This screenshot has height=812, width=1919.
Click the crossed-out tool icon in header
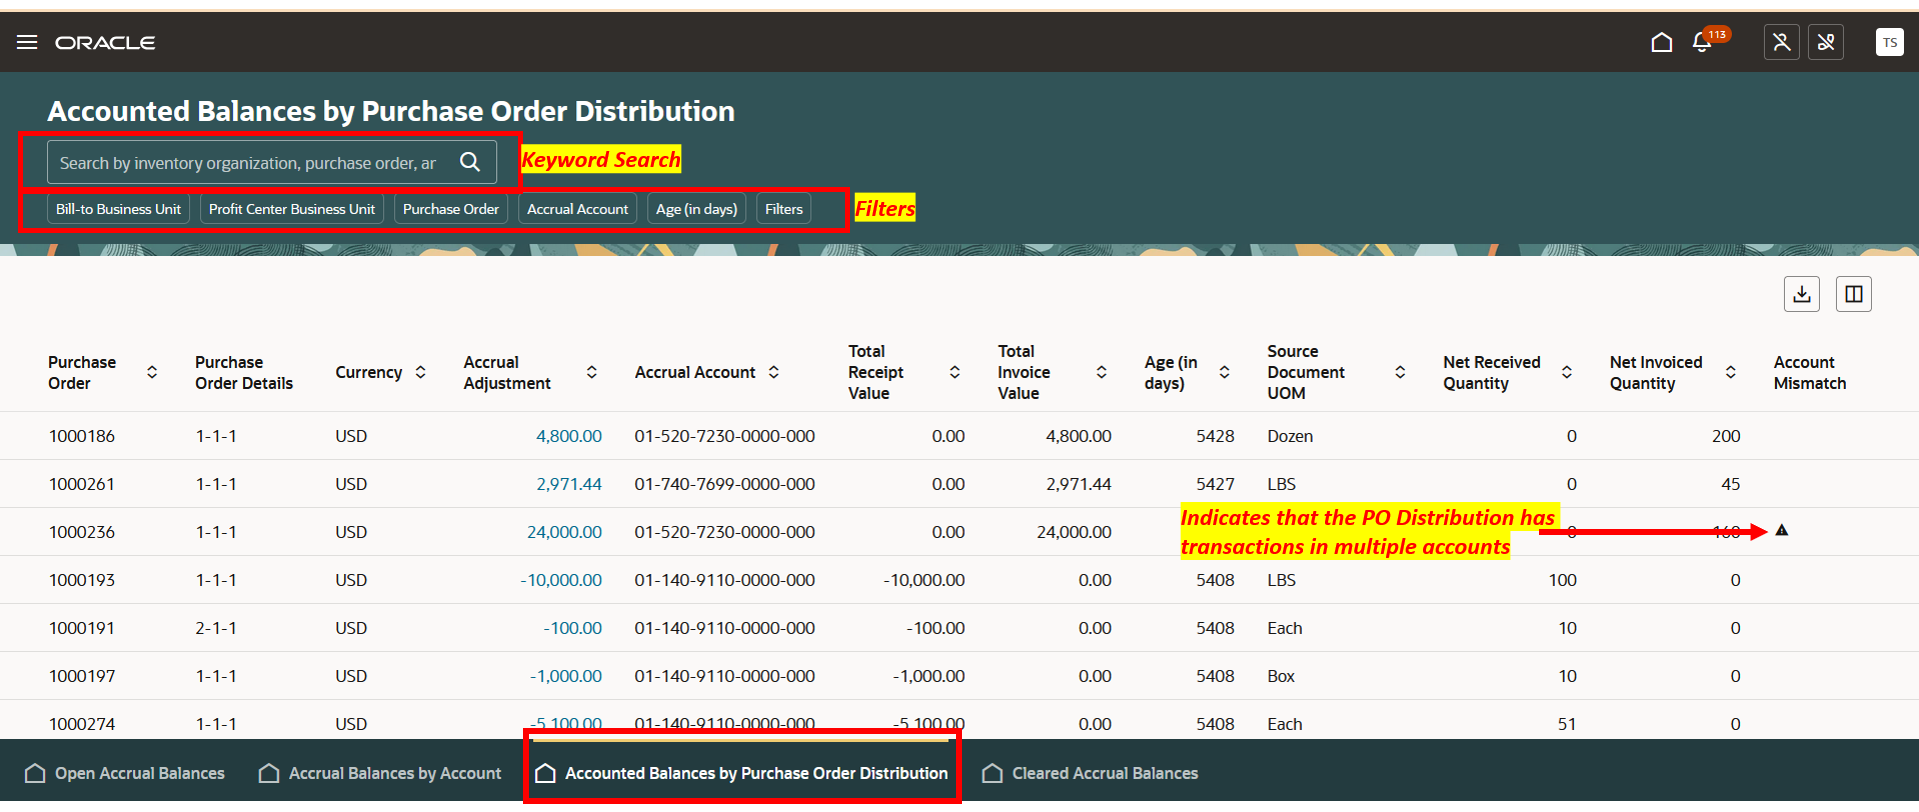[x=1826, y=42]
